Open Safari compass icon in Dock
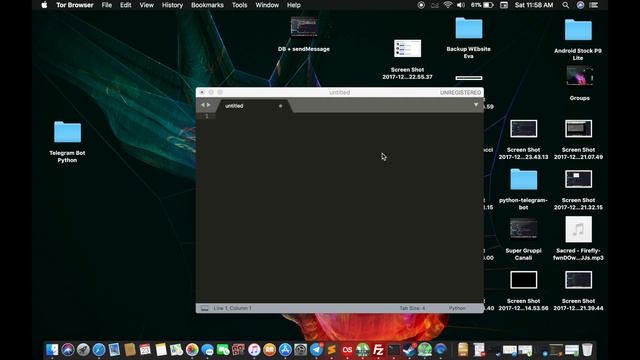The image size is (640, 360). click(x=99, y=350)
